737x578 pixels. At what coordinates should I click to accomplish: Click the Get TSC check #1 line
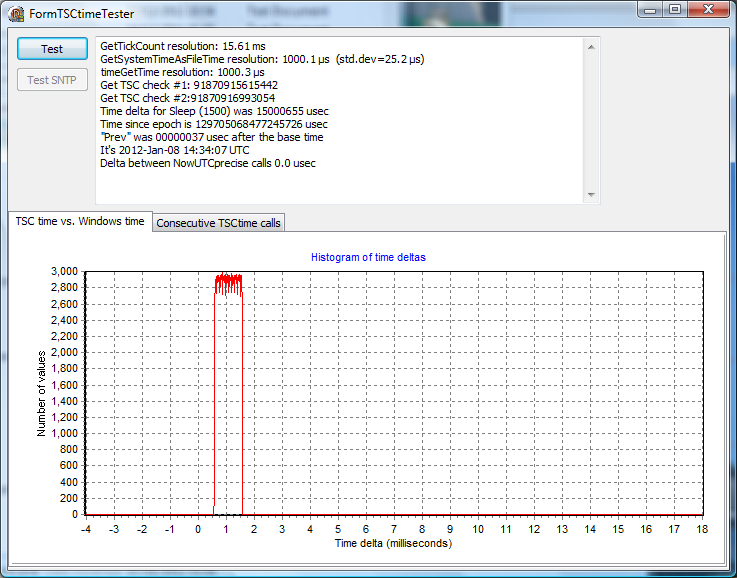pyautogui.click(x=189, y=85)
